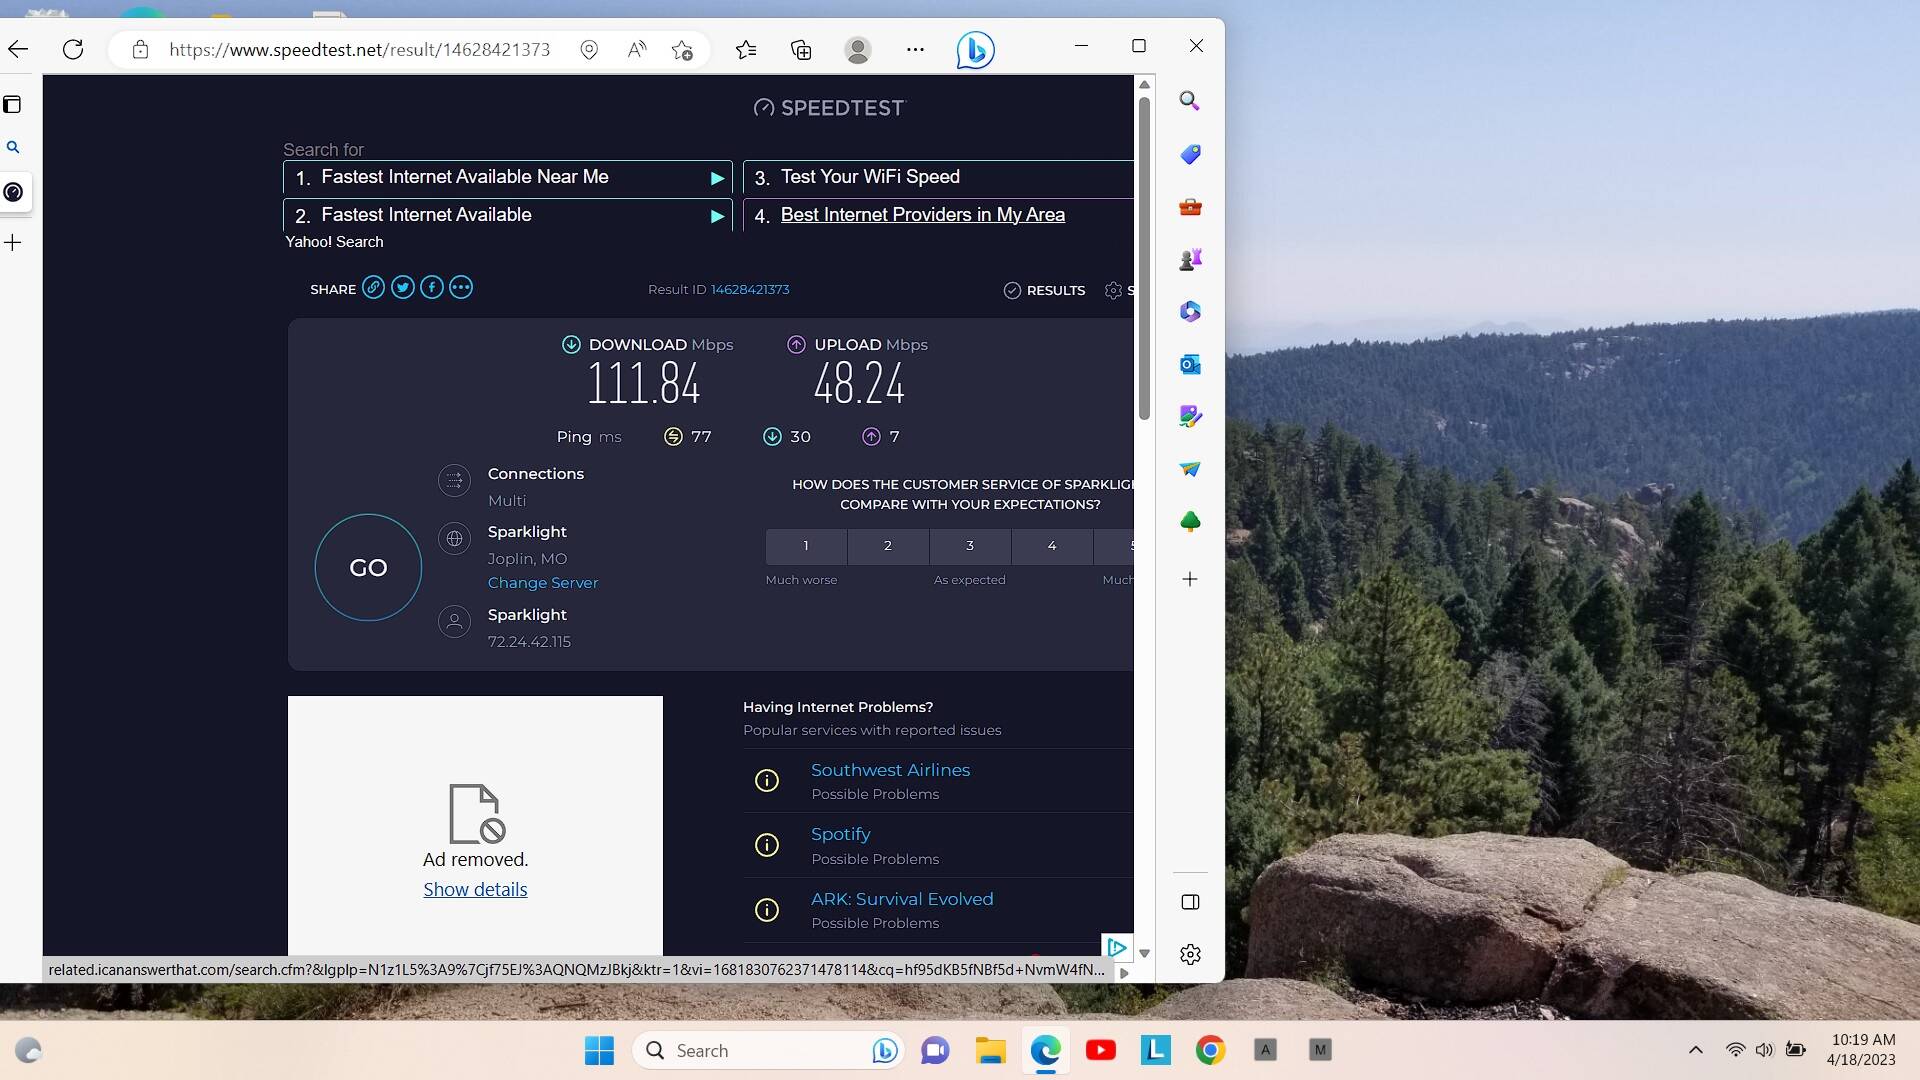Click Show details for removed ad
This screenshot has width=1920, height=1080.
click(475, 889)
